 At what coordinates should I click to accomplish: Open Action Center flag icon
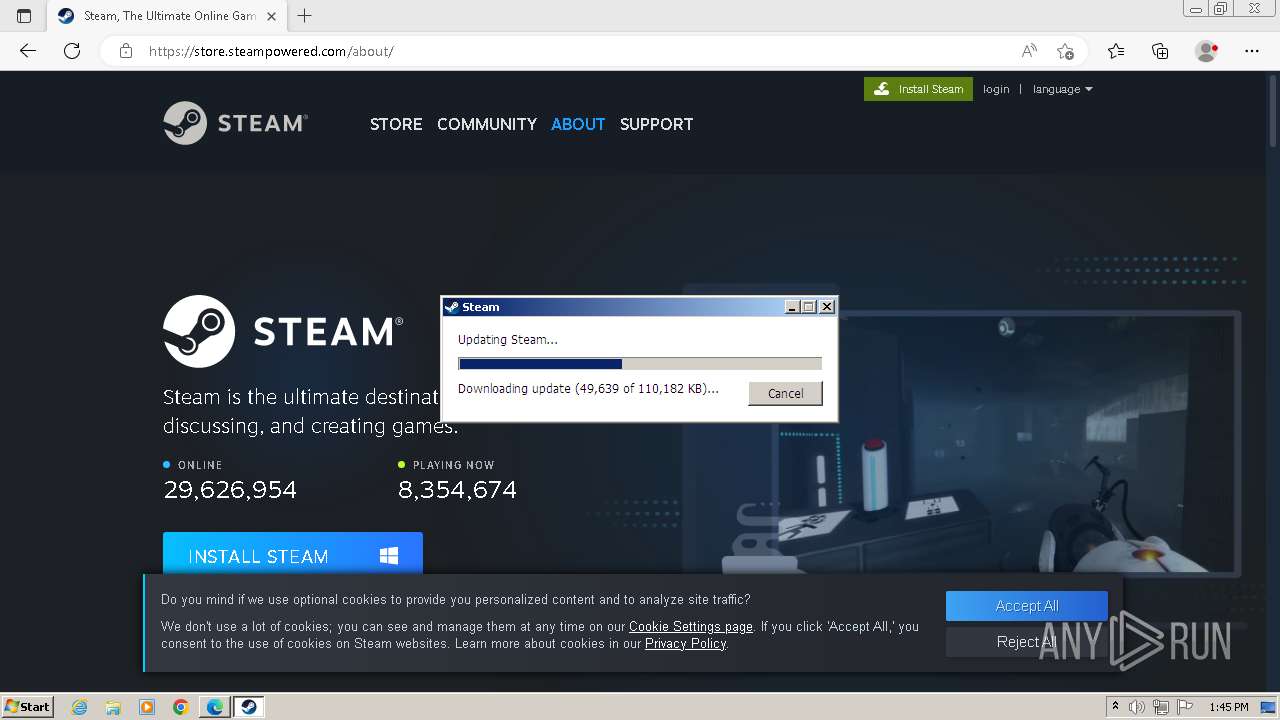(x=1184, y=707)
